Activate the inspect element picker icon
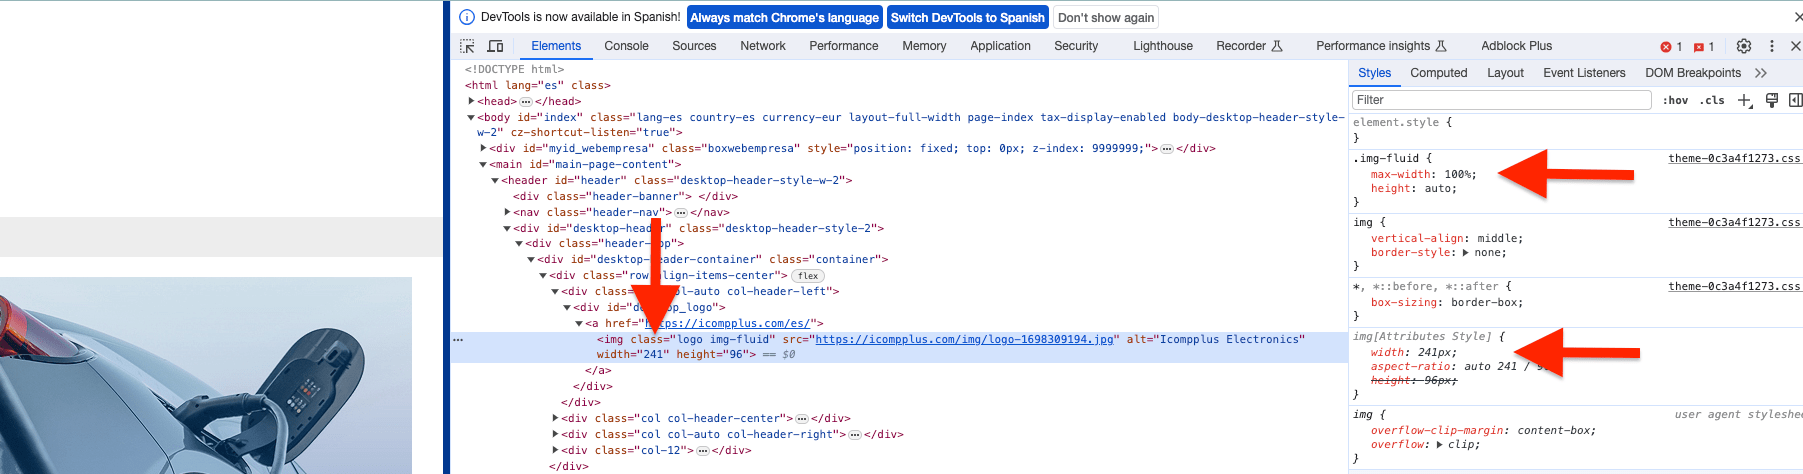 point(467,46)
